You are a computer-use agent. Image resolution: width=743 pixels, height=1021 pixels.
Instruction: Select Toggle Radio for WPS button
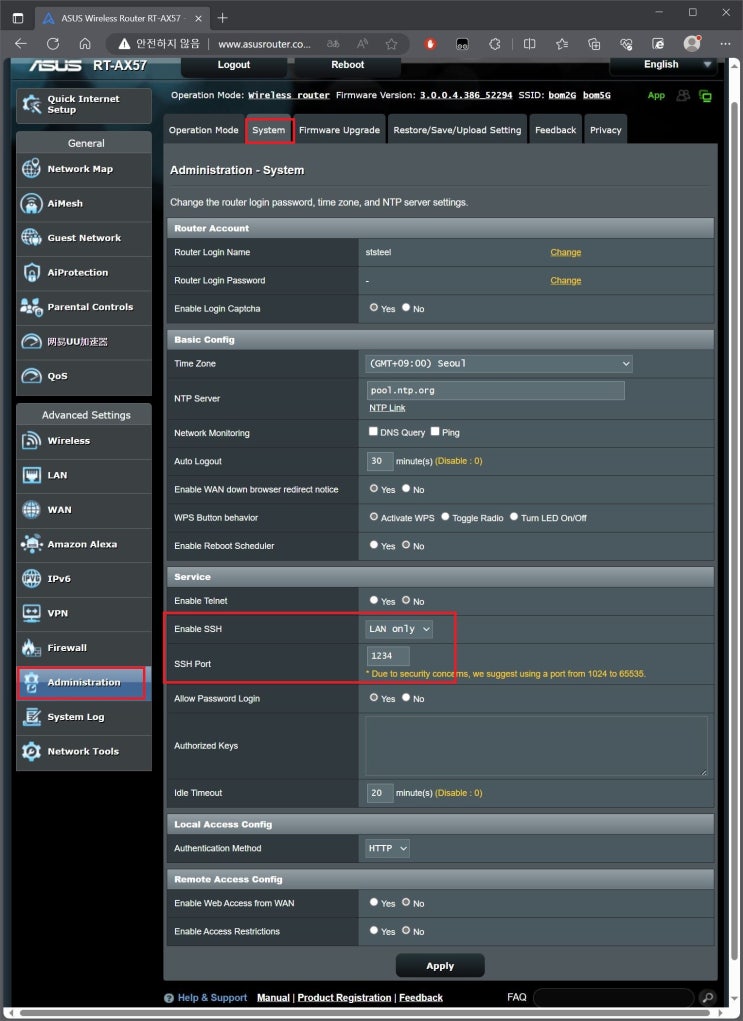tap(445, 516)
